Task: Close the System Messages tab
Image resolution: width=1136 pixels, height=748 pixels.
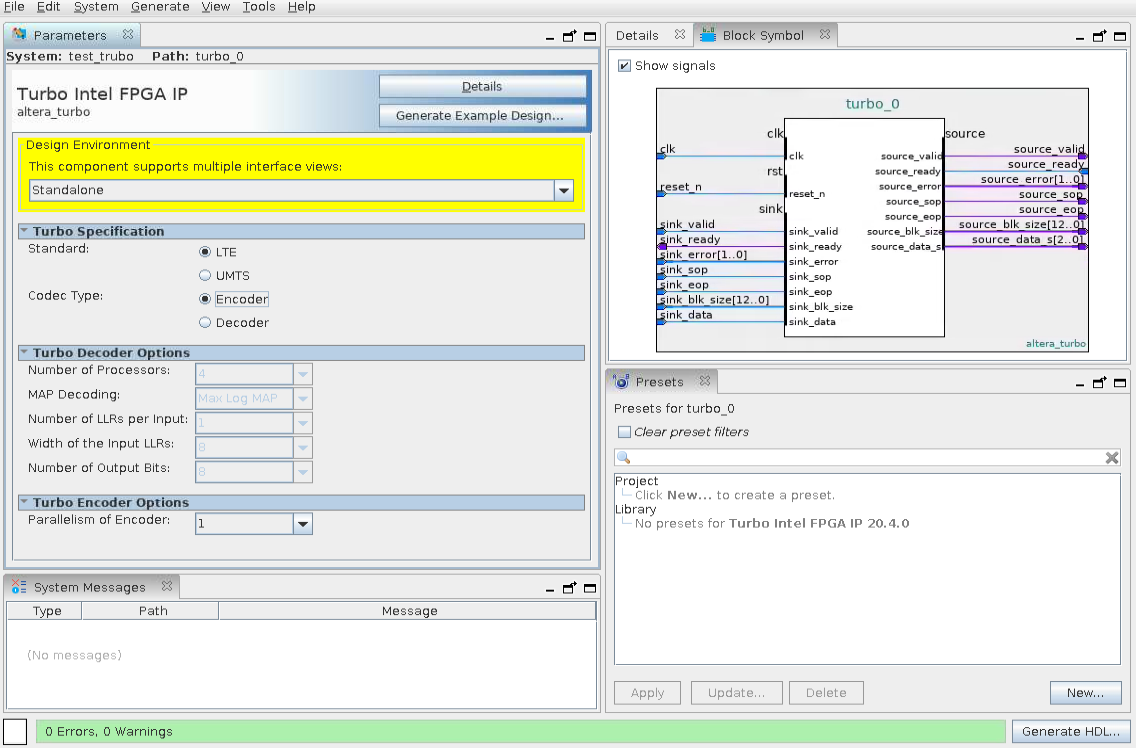Action: [167, 586]
